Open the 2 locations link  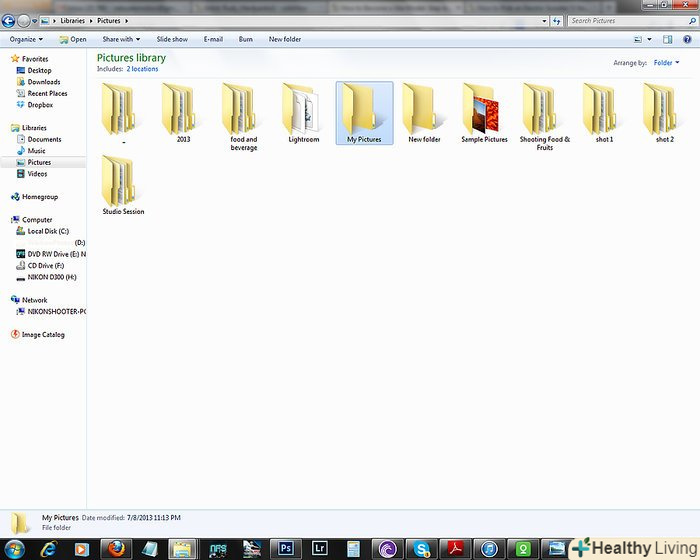tap(142, 69)
